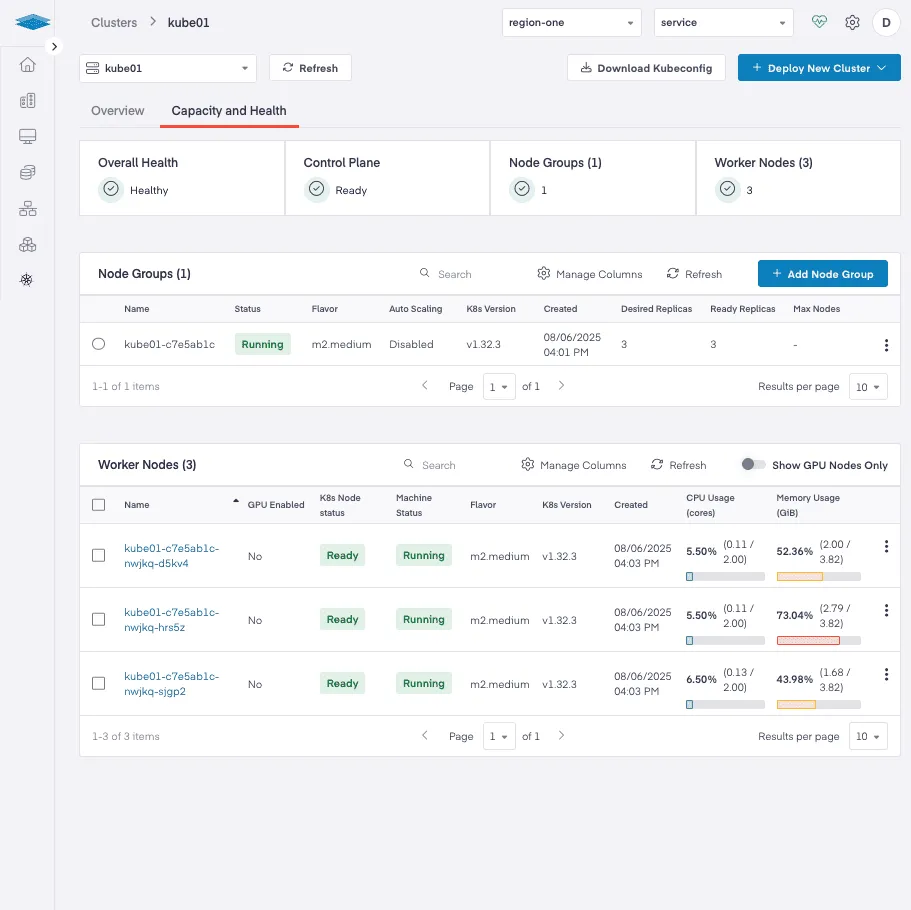Click the blue platform logo icon

coord(33,22)
